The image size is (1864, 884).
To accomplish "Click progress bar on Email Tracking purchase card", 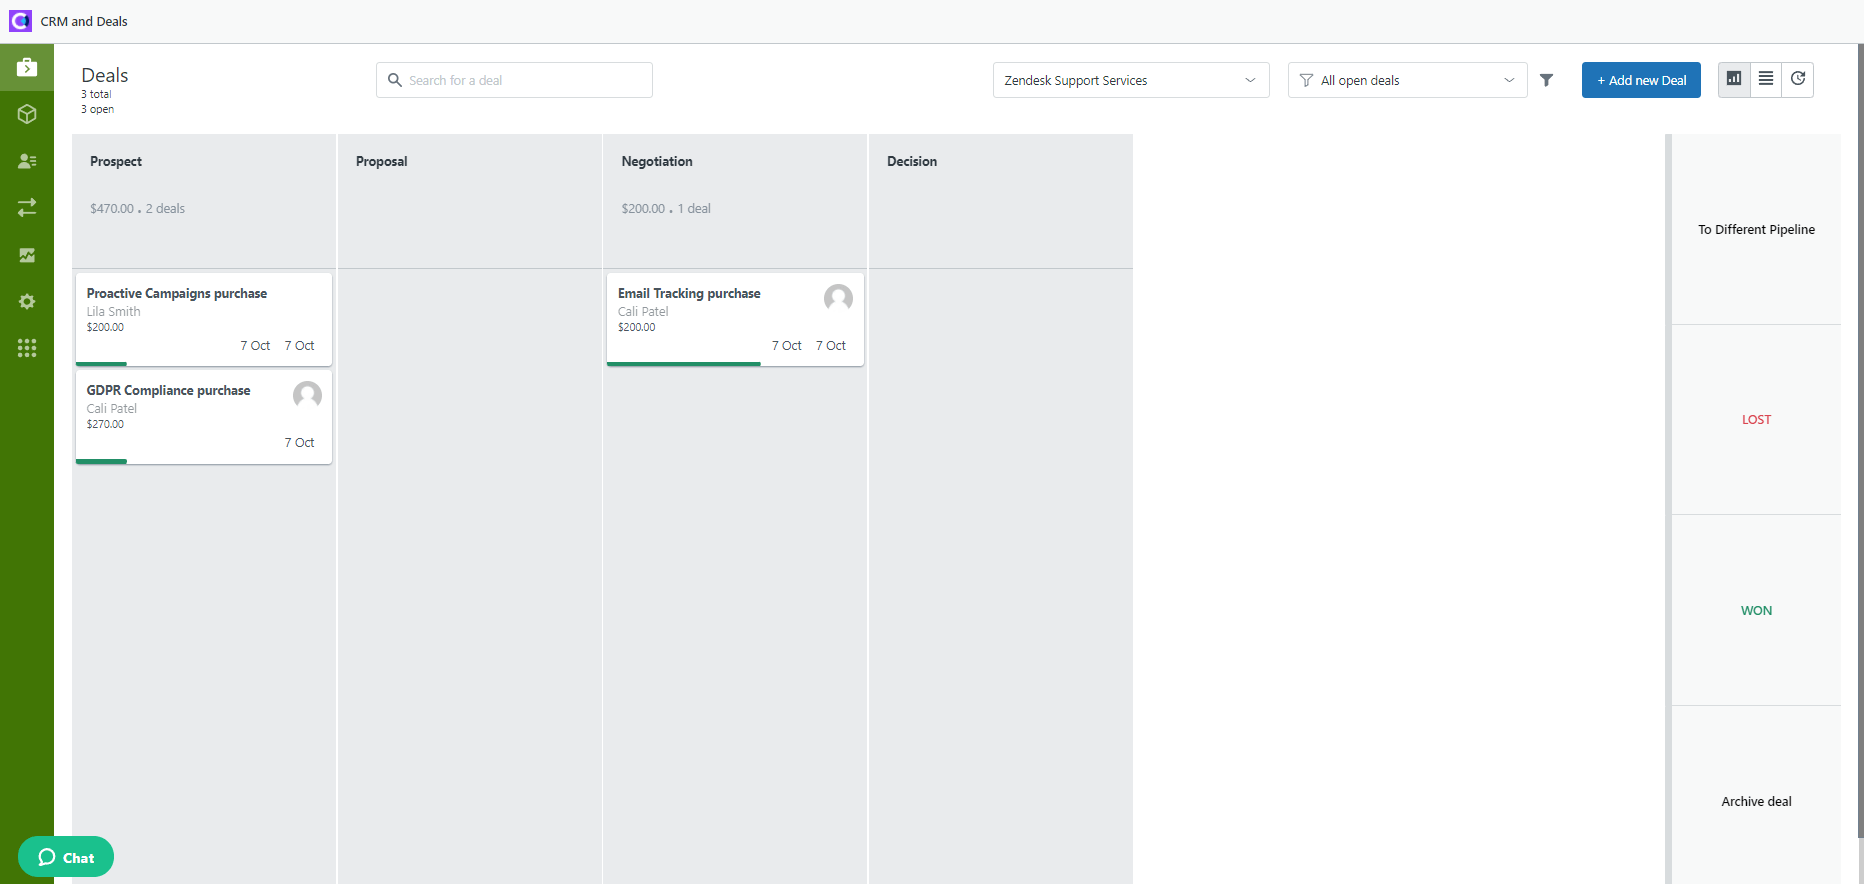I will (x=684, y=364).
